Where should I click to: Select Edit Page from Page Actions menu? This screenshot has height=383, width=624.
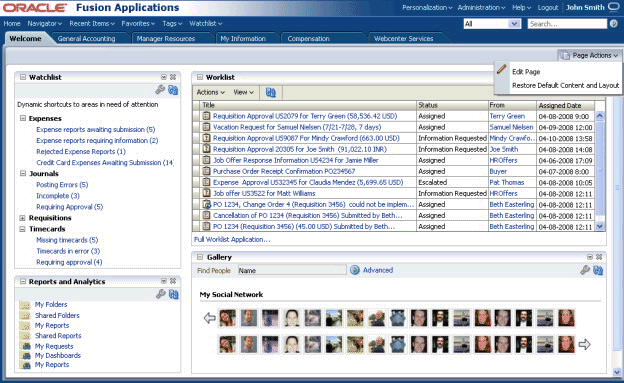(x=526, y=72)
